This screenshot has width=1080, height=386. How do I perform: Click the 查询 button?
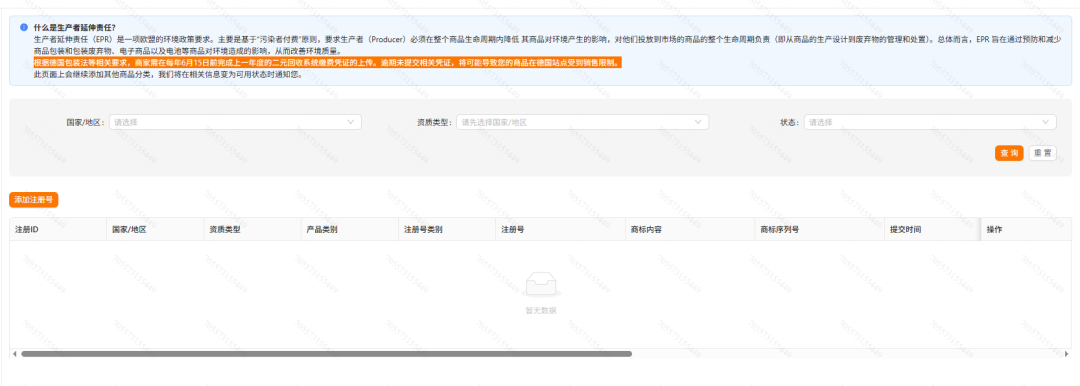pos(1009,153)
